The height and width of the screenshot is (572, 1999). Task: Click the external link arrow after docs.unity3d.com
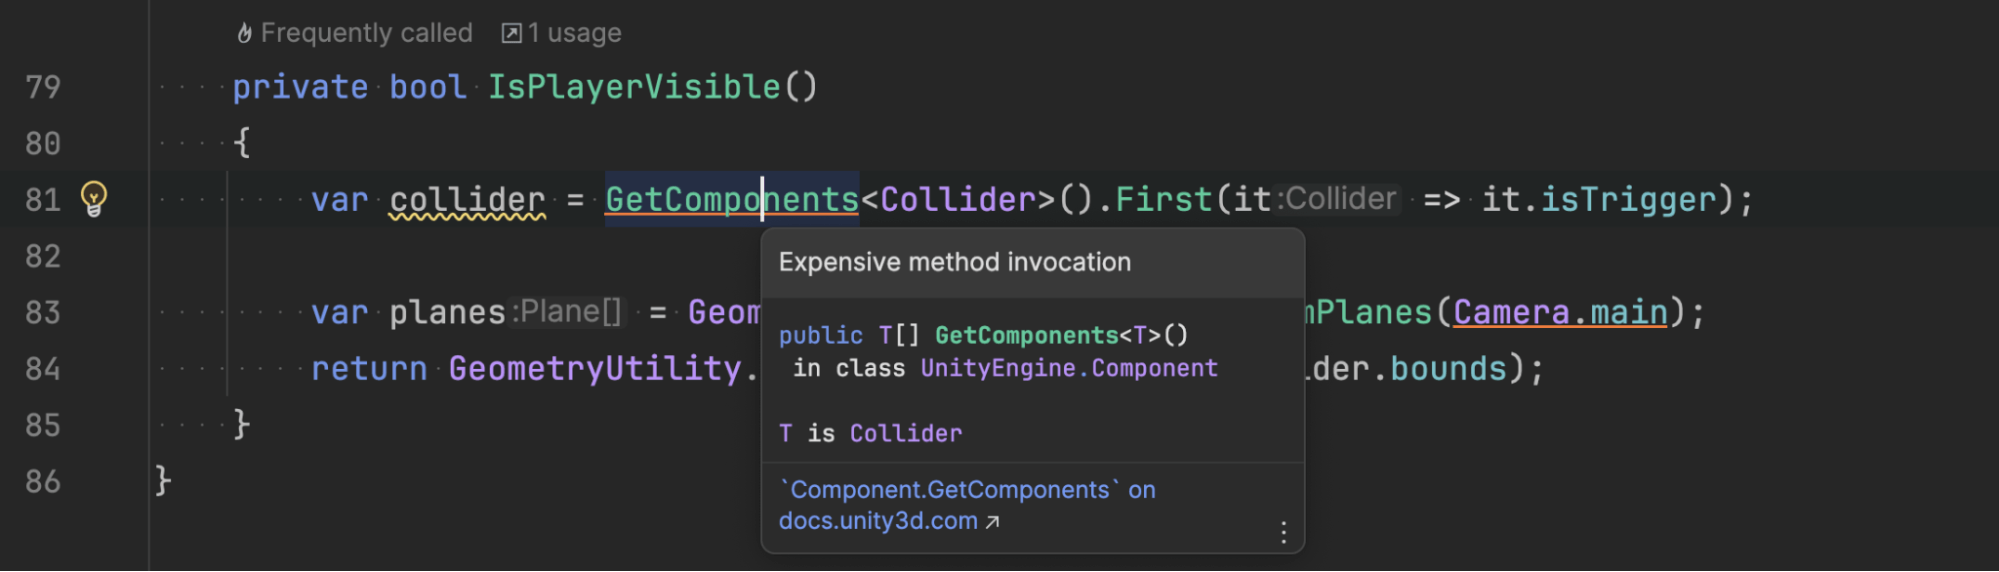click(992, 521)
